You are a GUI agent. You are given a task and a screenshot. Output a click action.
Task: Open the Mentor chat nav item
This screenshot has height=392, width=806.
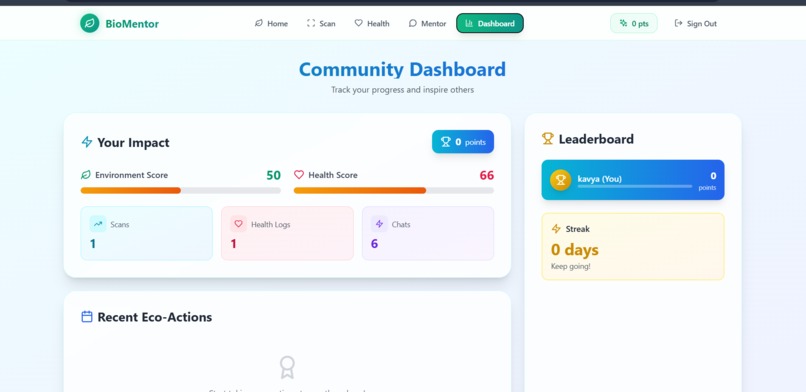click(x=427, y=23)
